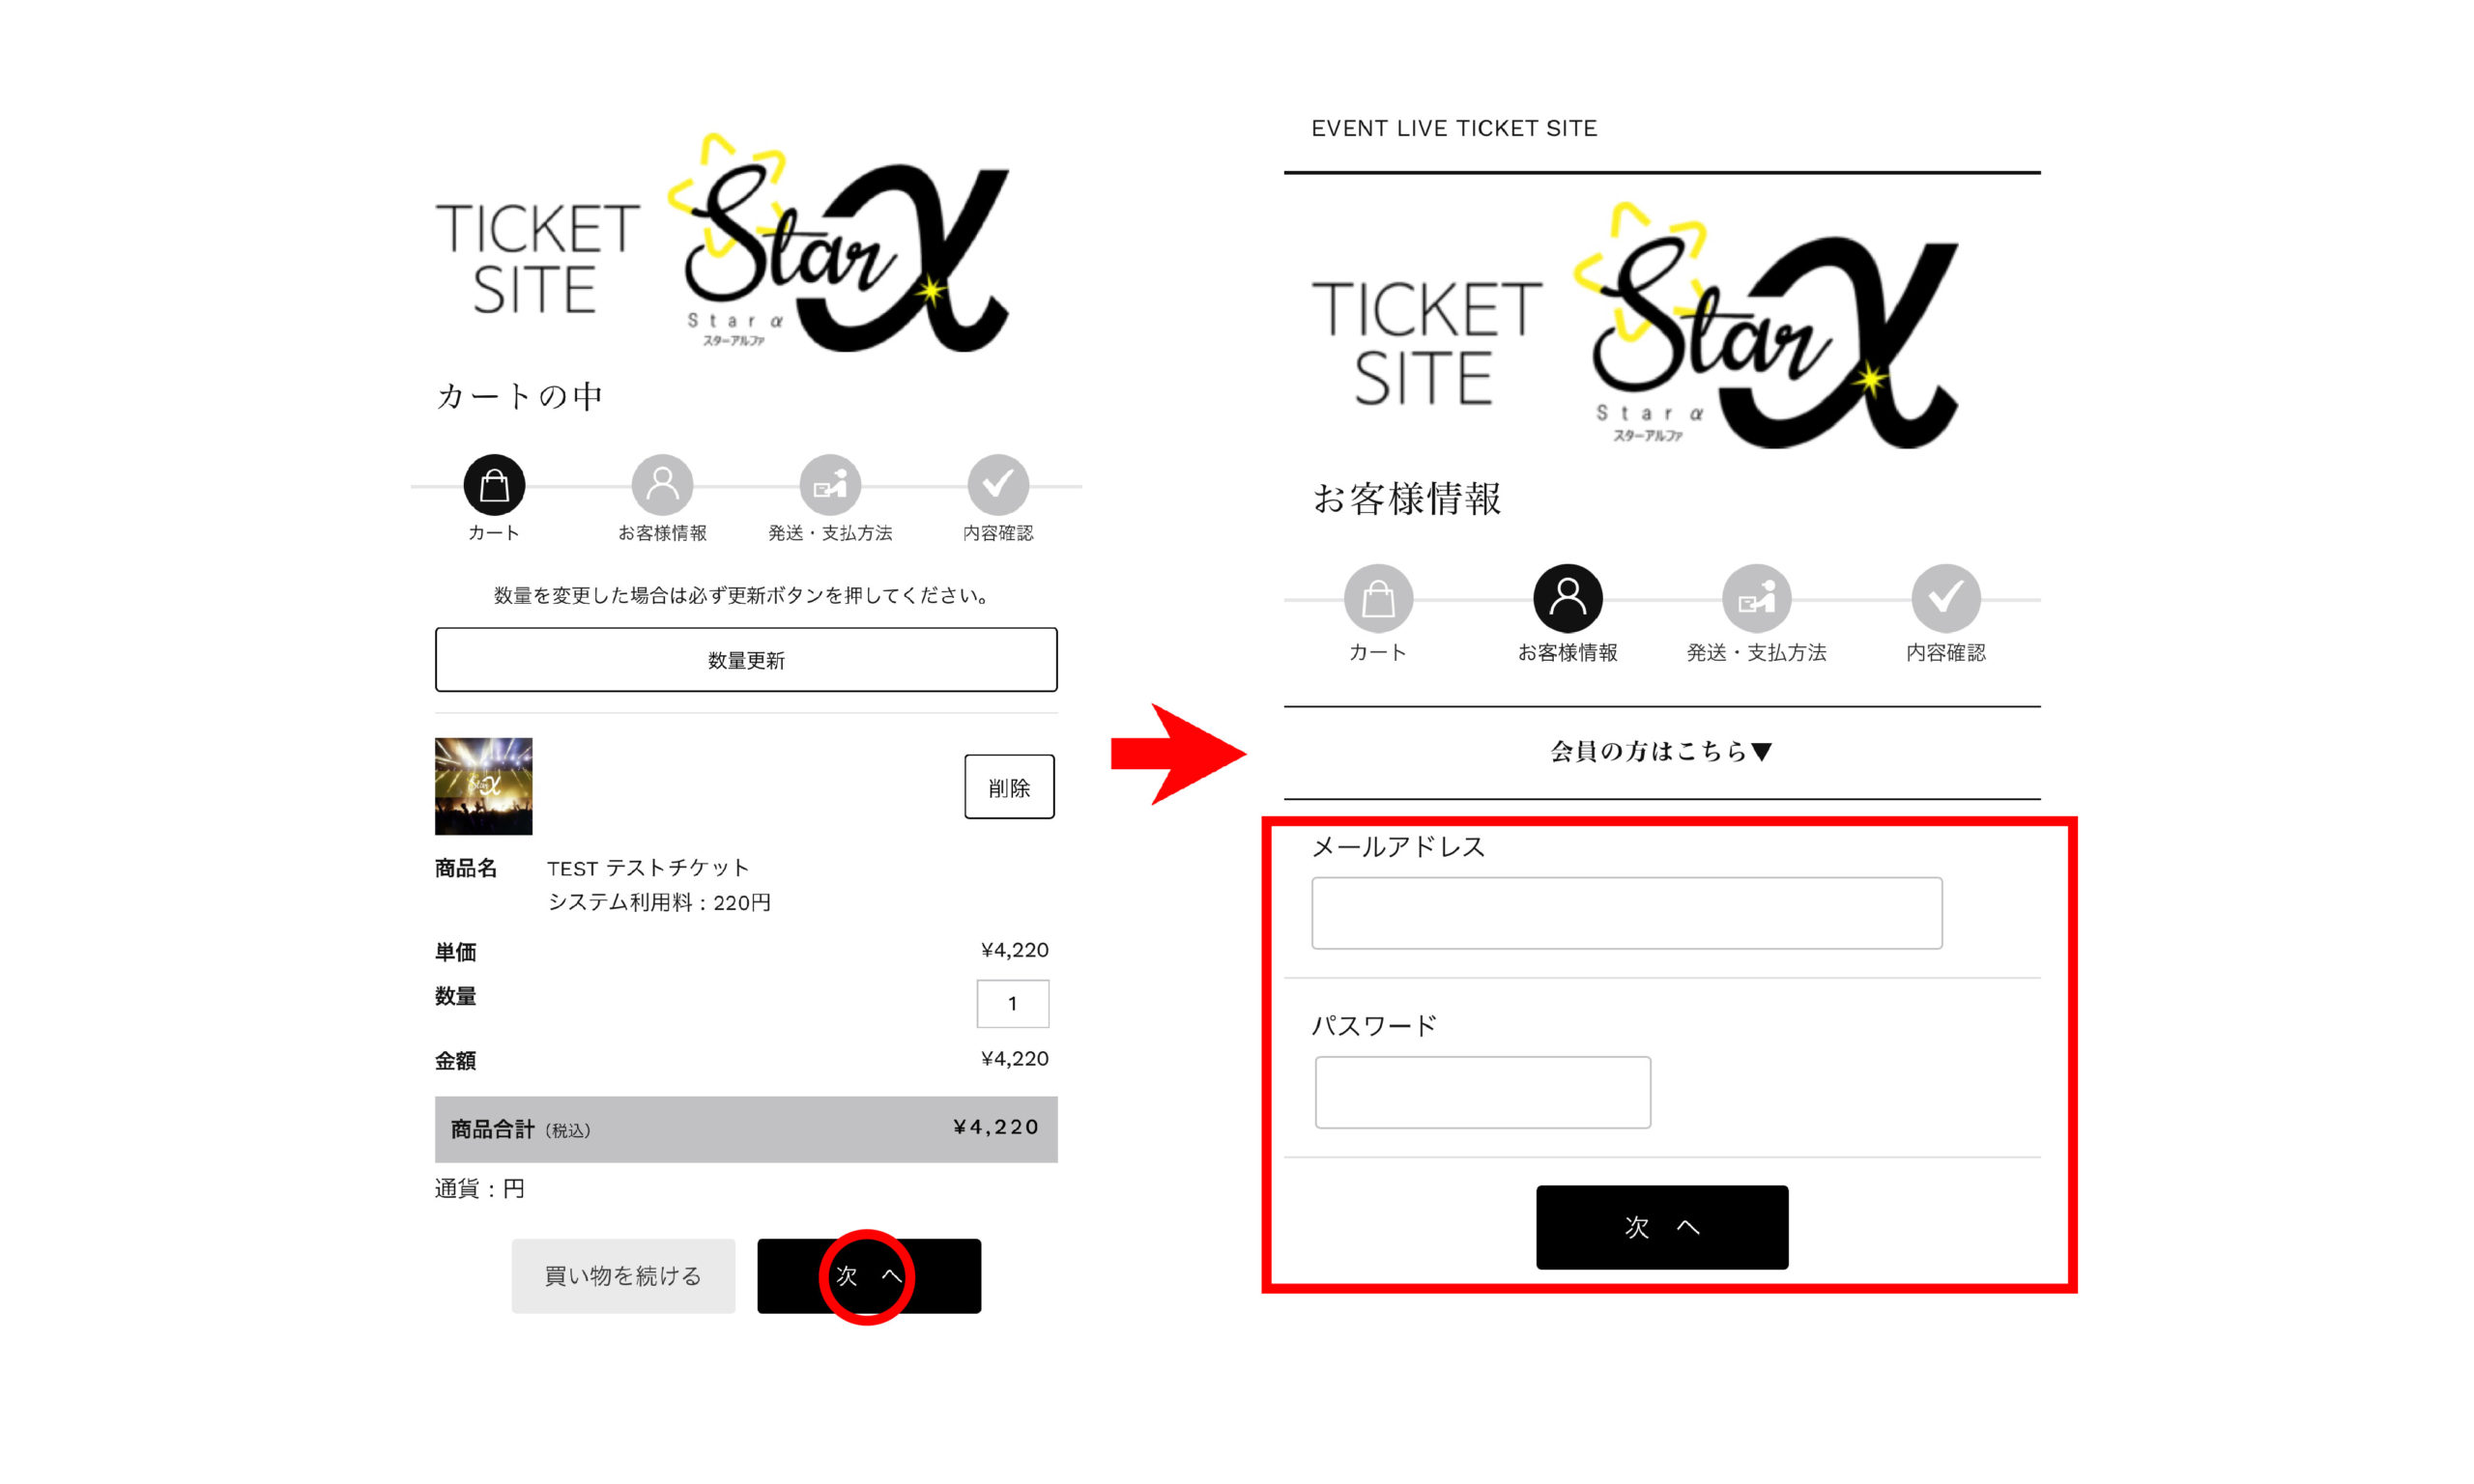Click the circled 次へ button in the cart
Image resolution: width=2474 pixels, height=1484 pixels.
[x=869, y=1276]
